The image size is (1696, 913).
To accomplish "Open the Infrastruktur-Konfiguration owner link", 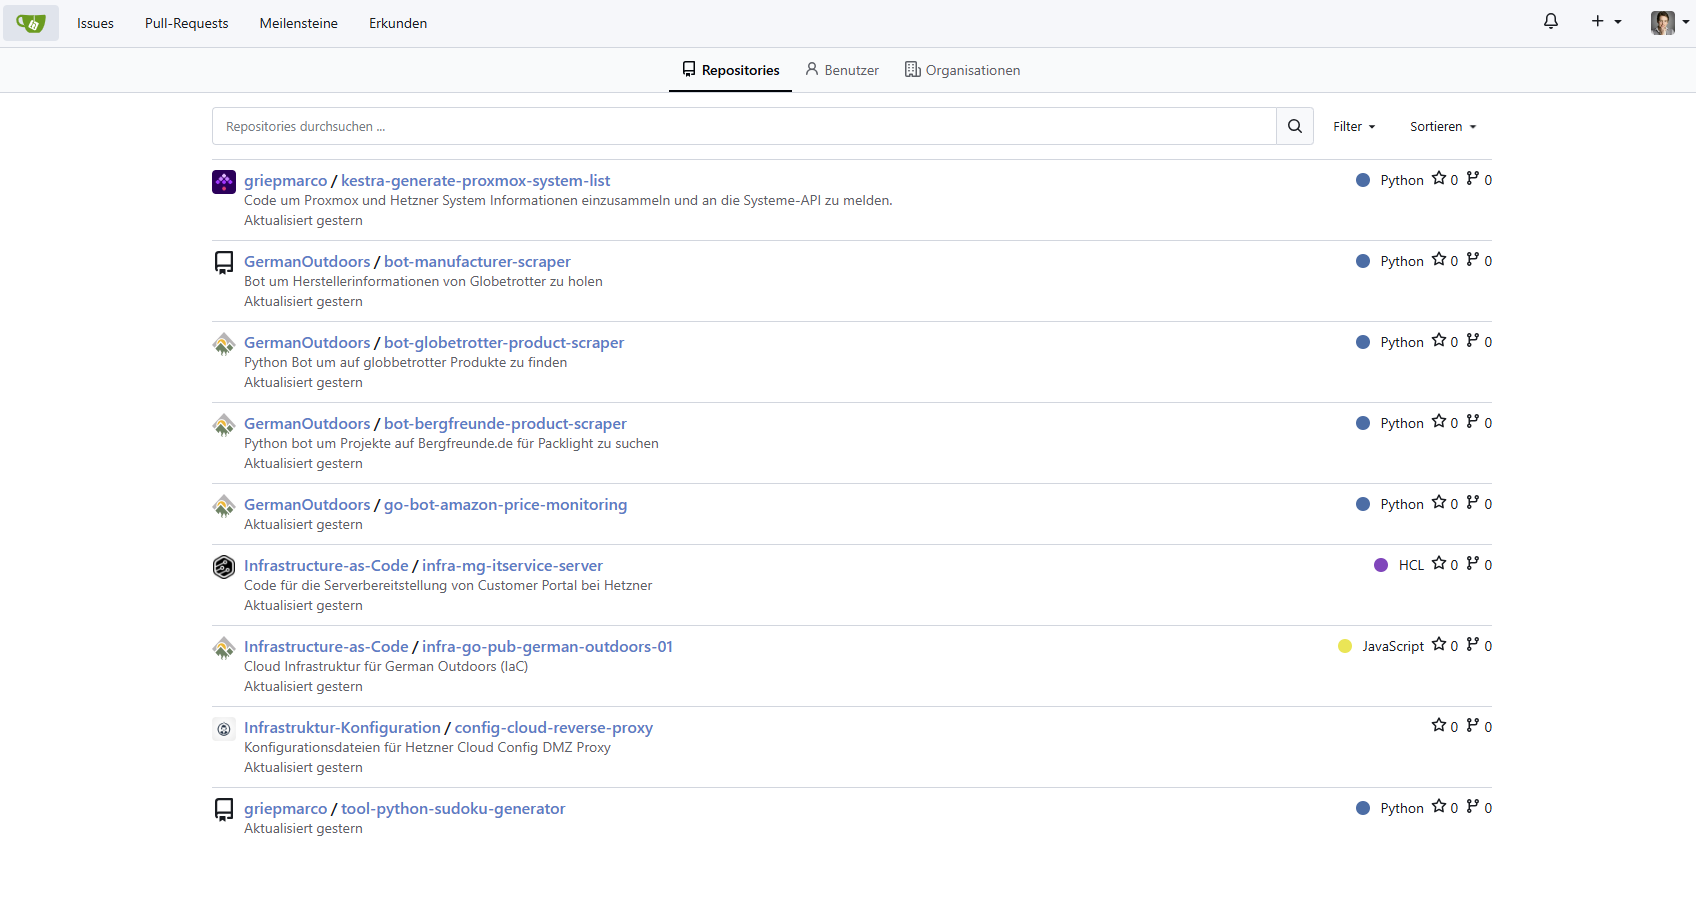I will [x=342, y=728].
